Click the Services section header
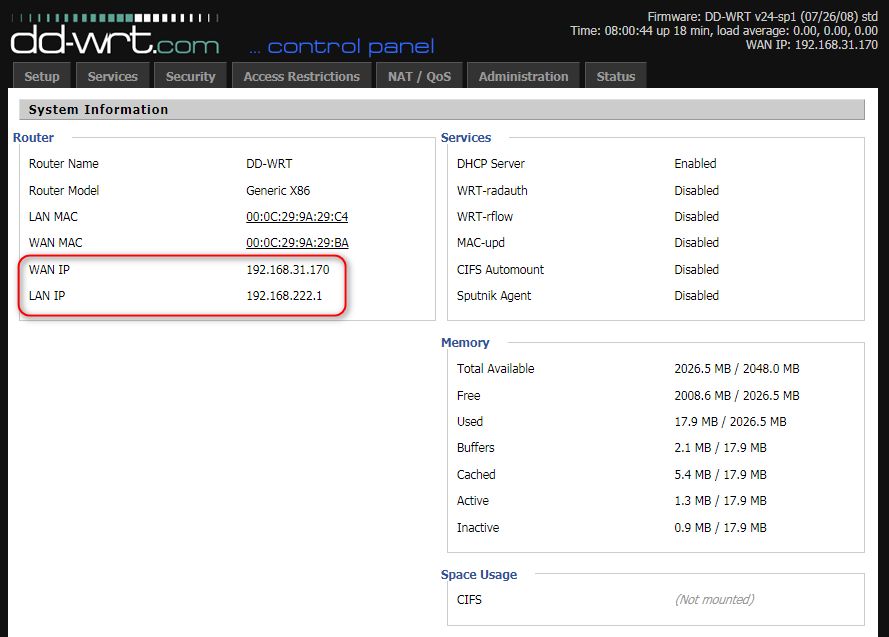 pyautogui.click(x=466, y=137)
